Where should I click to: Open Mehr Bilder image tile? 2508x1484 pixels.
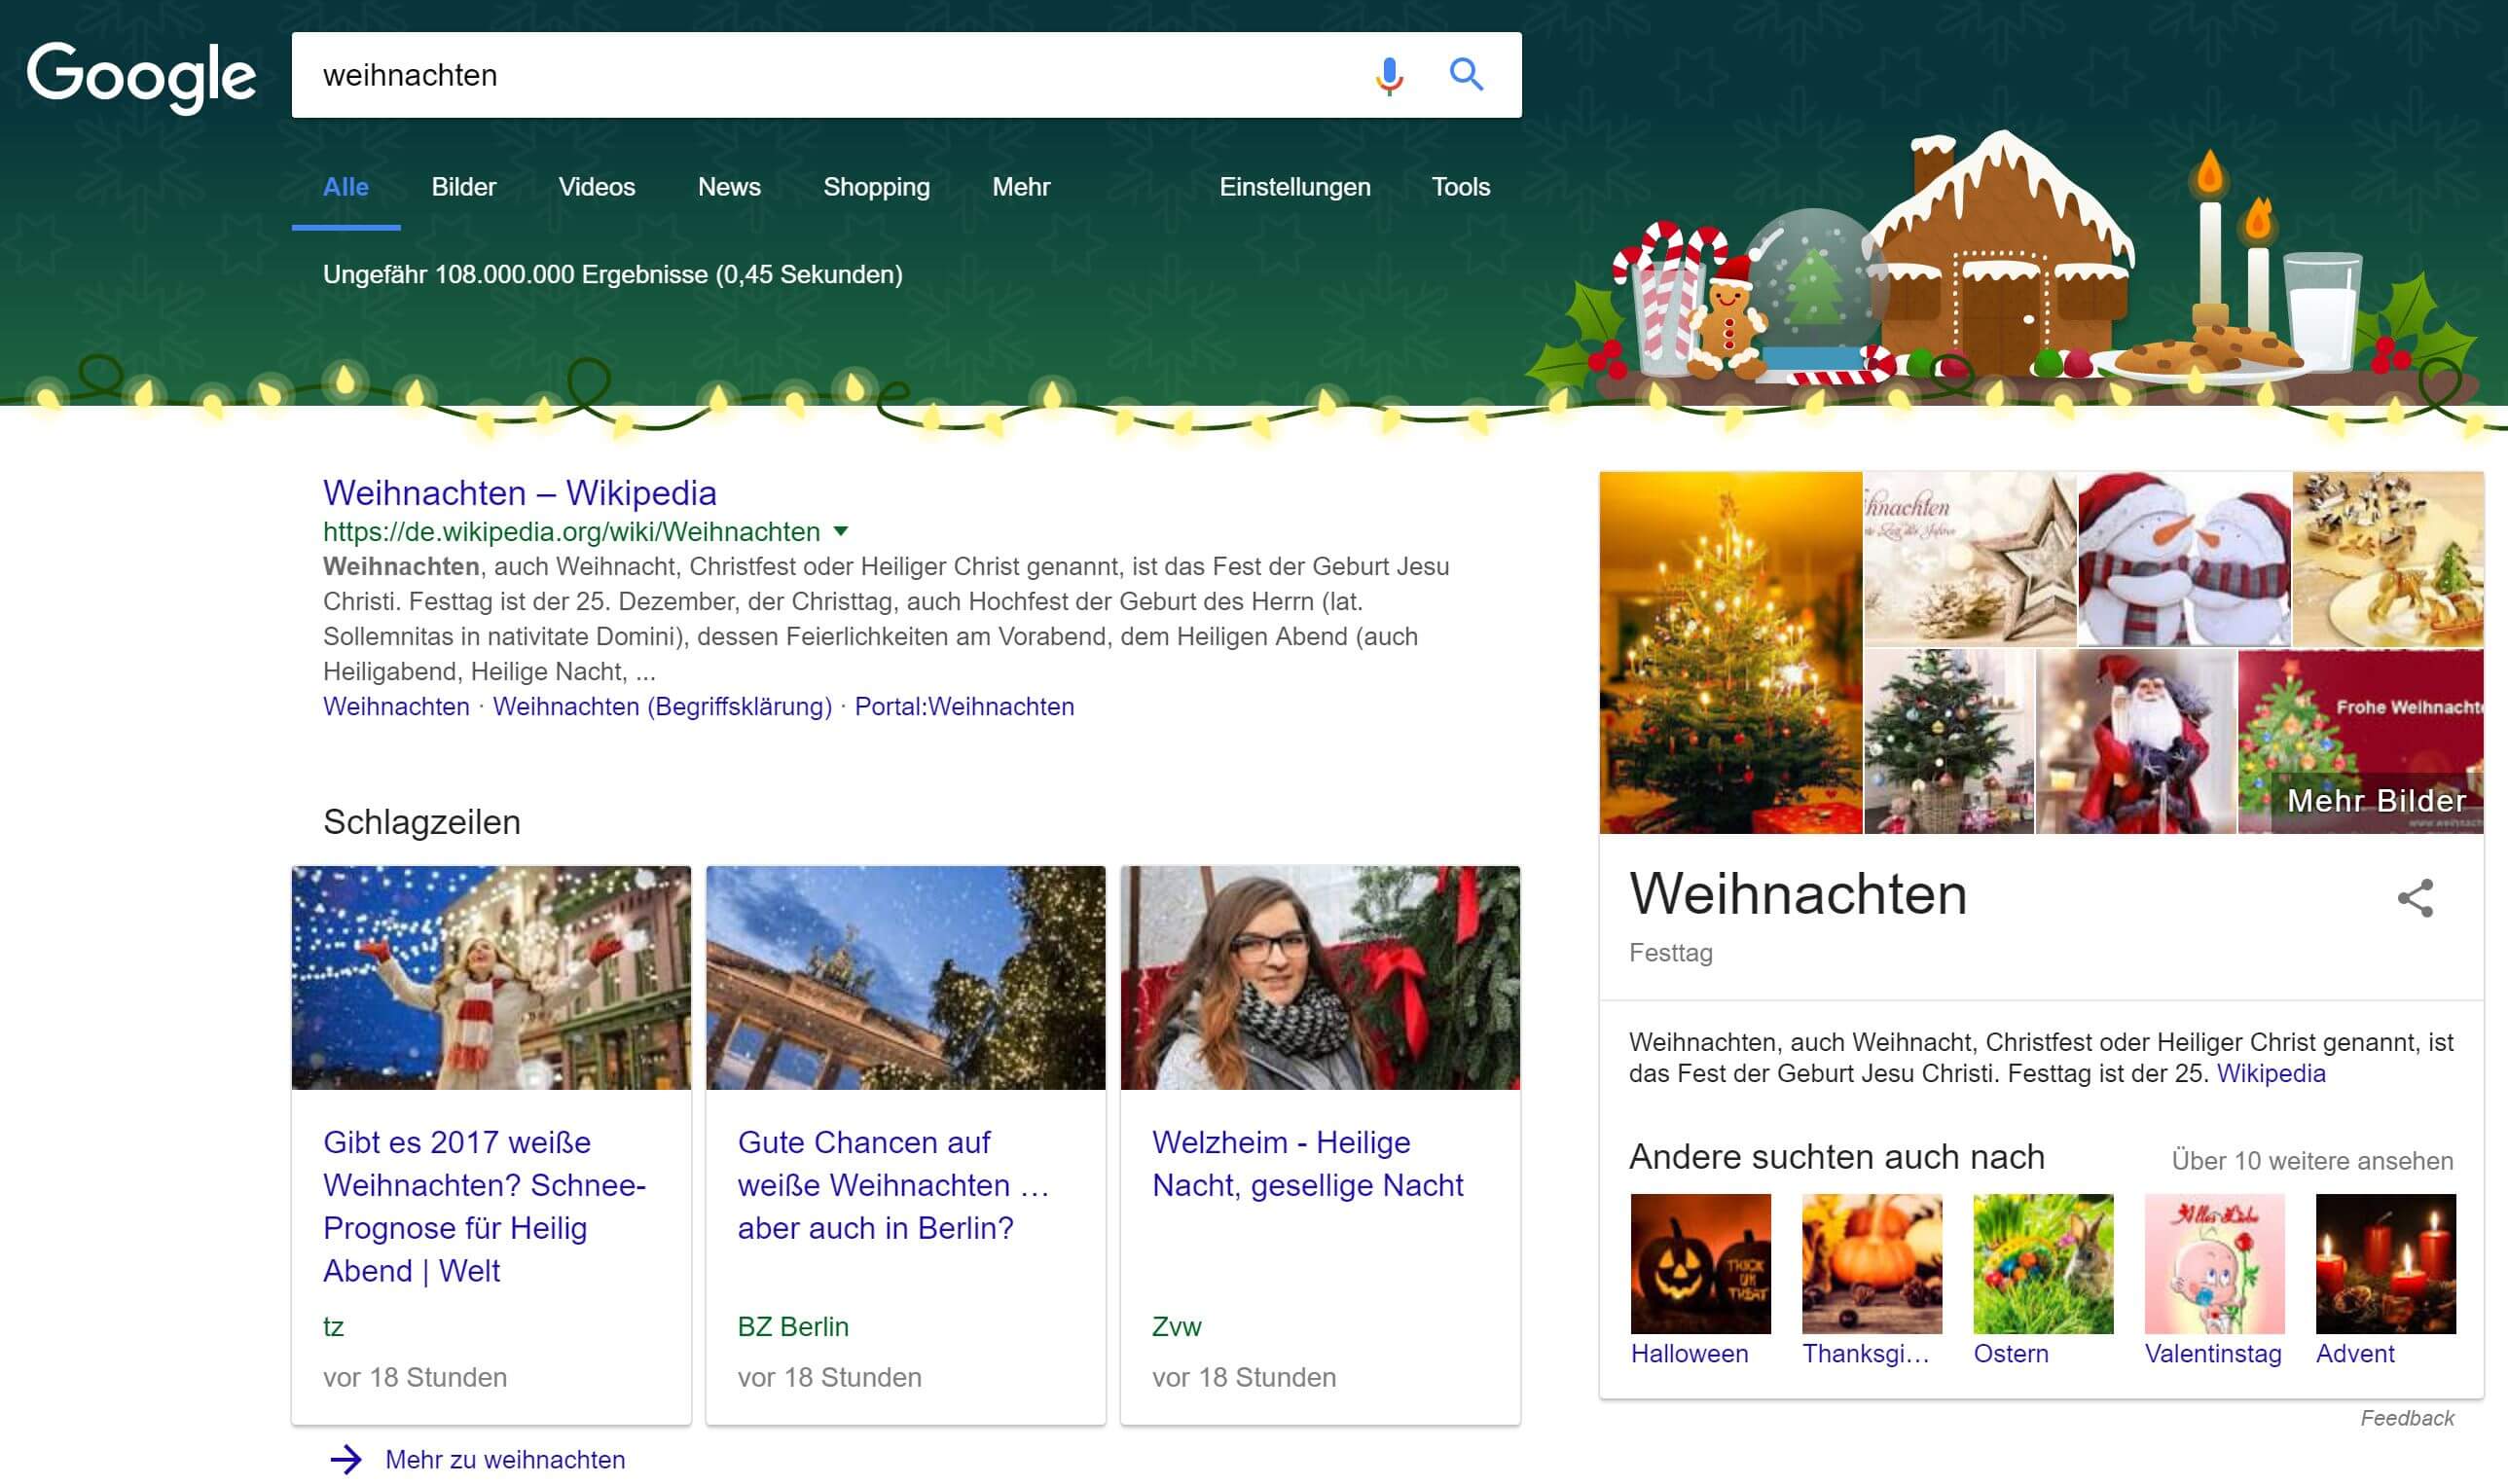2376,800
